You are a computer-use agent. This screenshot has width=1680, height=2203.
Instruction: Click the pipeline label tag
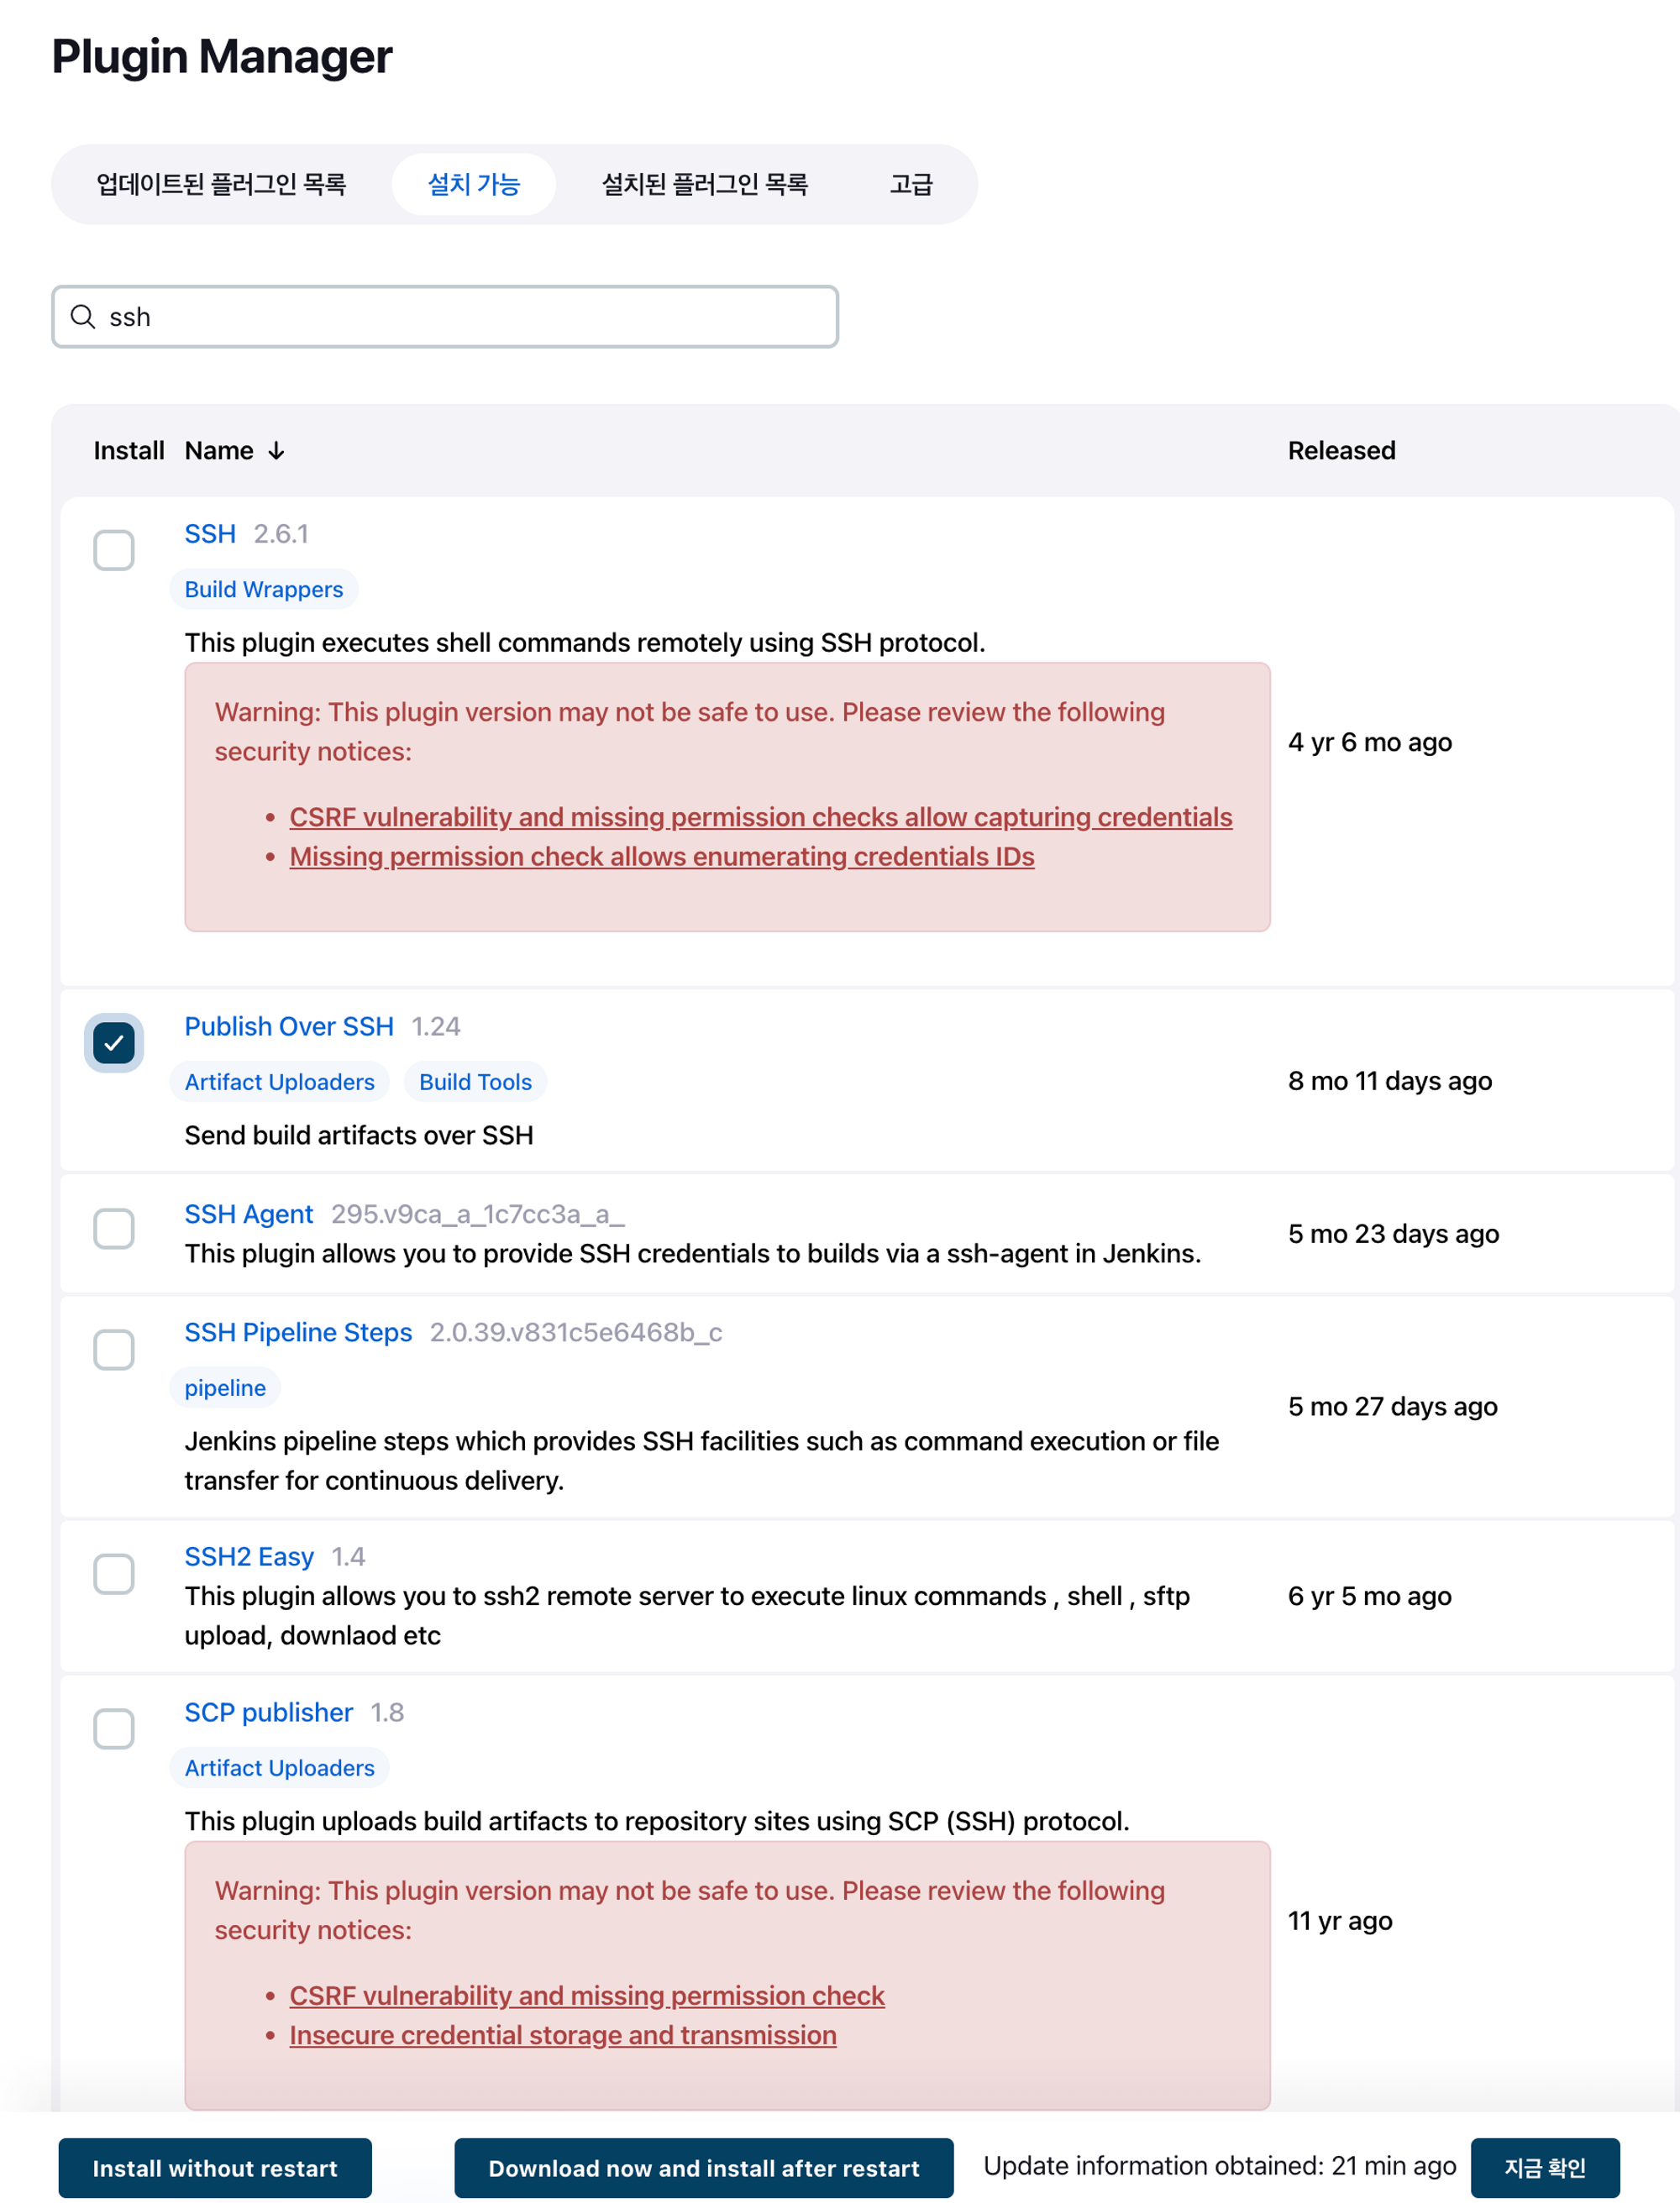pyautogui.click(x=225, y=1388)
